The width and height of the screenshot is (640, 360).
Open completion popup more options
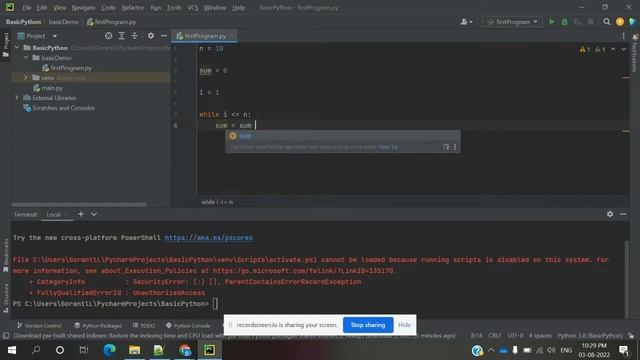pos(455,147)
